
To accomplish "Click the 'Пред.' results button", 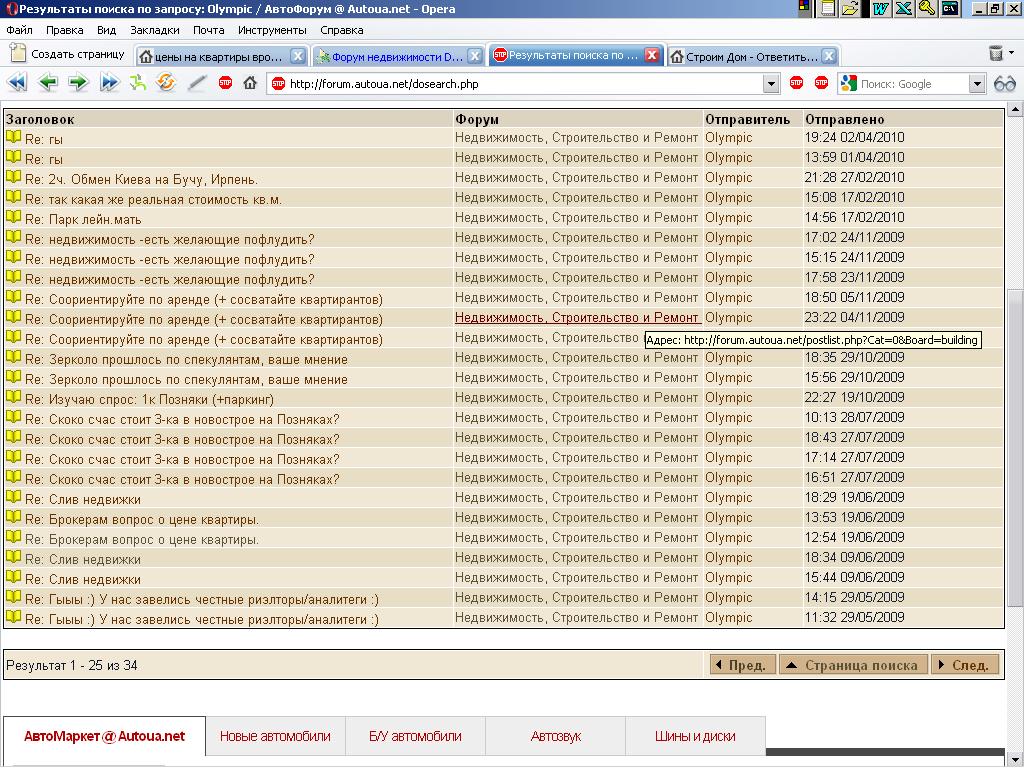I will [x=743, y=665].
